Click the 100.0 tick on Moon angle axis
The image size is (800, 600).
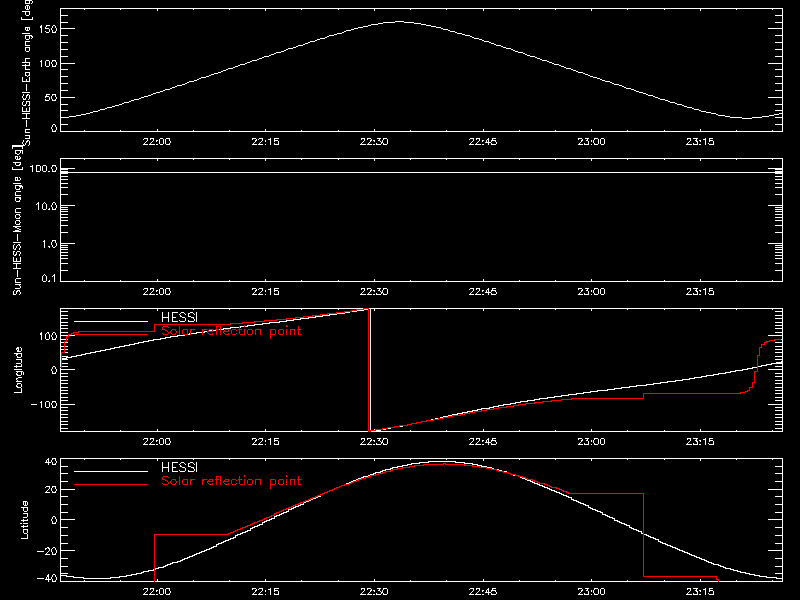click(x=43, y=169)
